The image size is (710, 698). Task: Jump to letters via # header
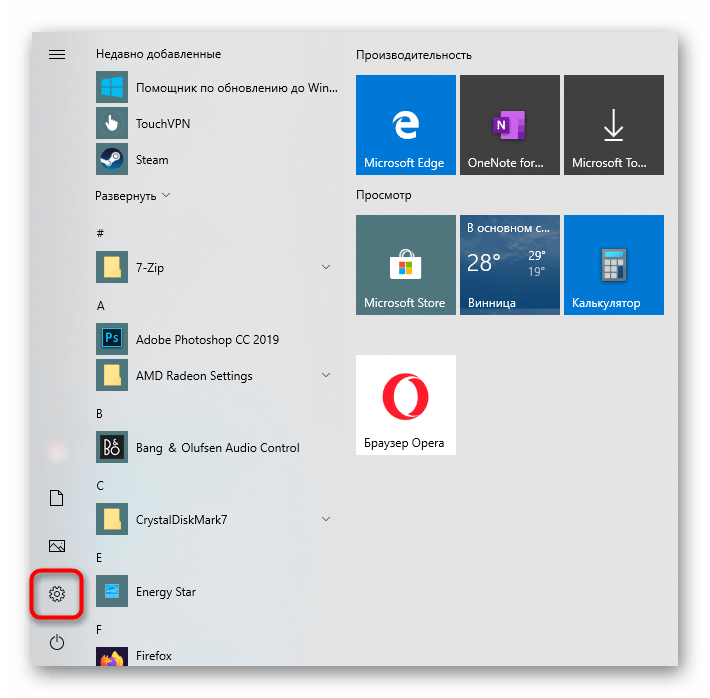[100, 233]
